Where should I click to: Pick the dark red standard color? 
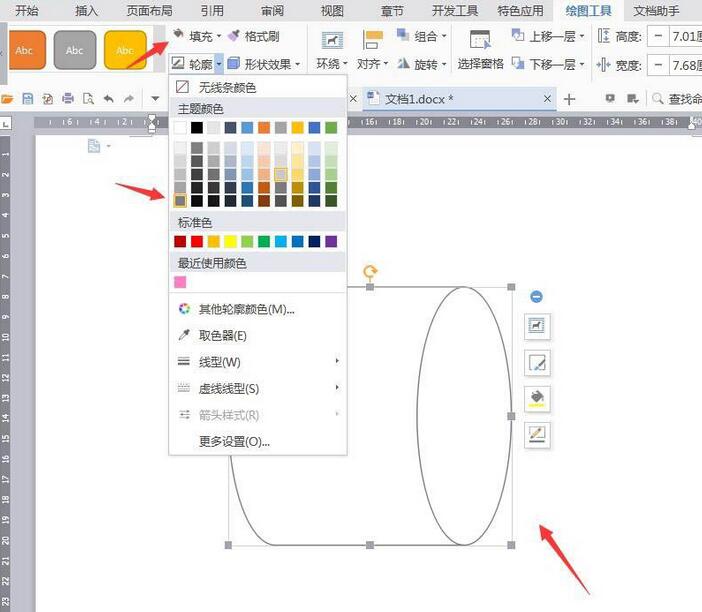click(x=180, y=242)
